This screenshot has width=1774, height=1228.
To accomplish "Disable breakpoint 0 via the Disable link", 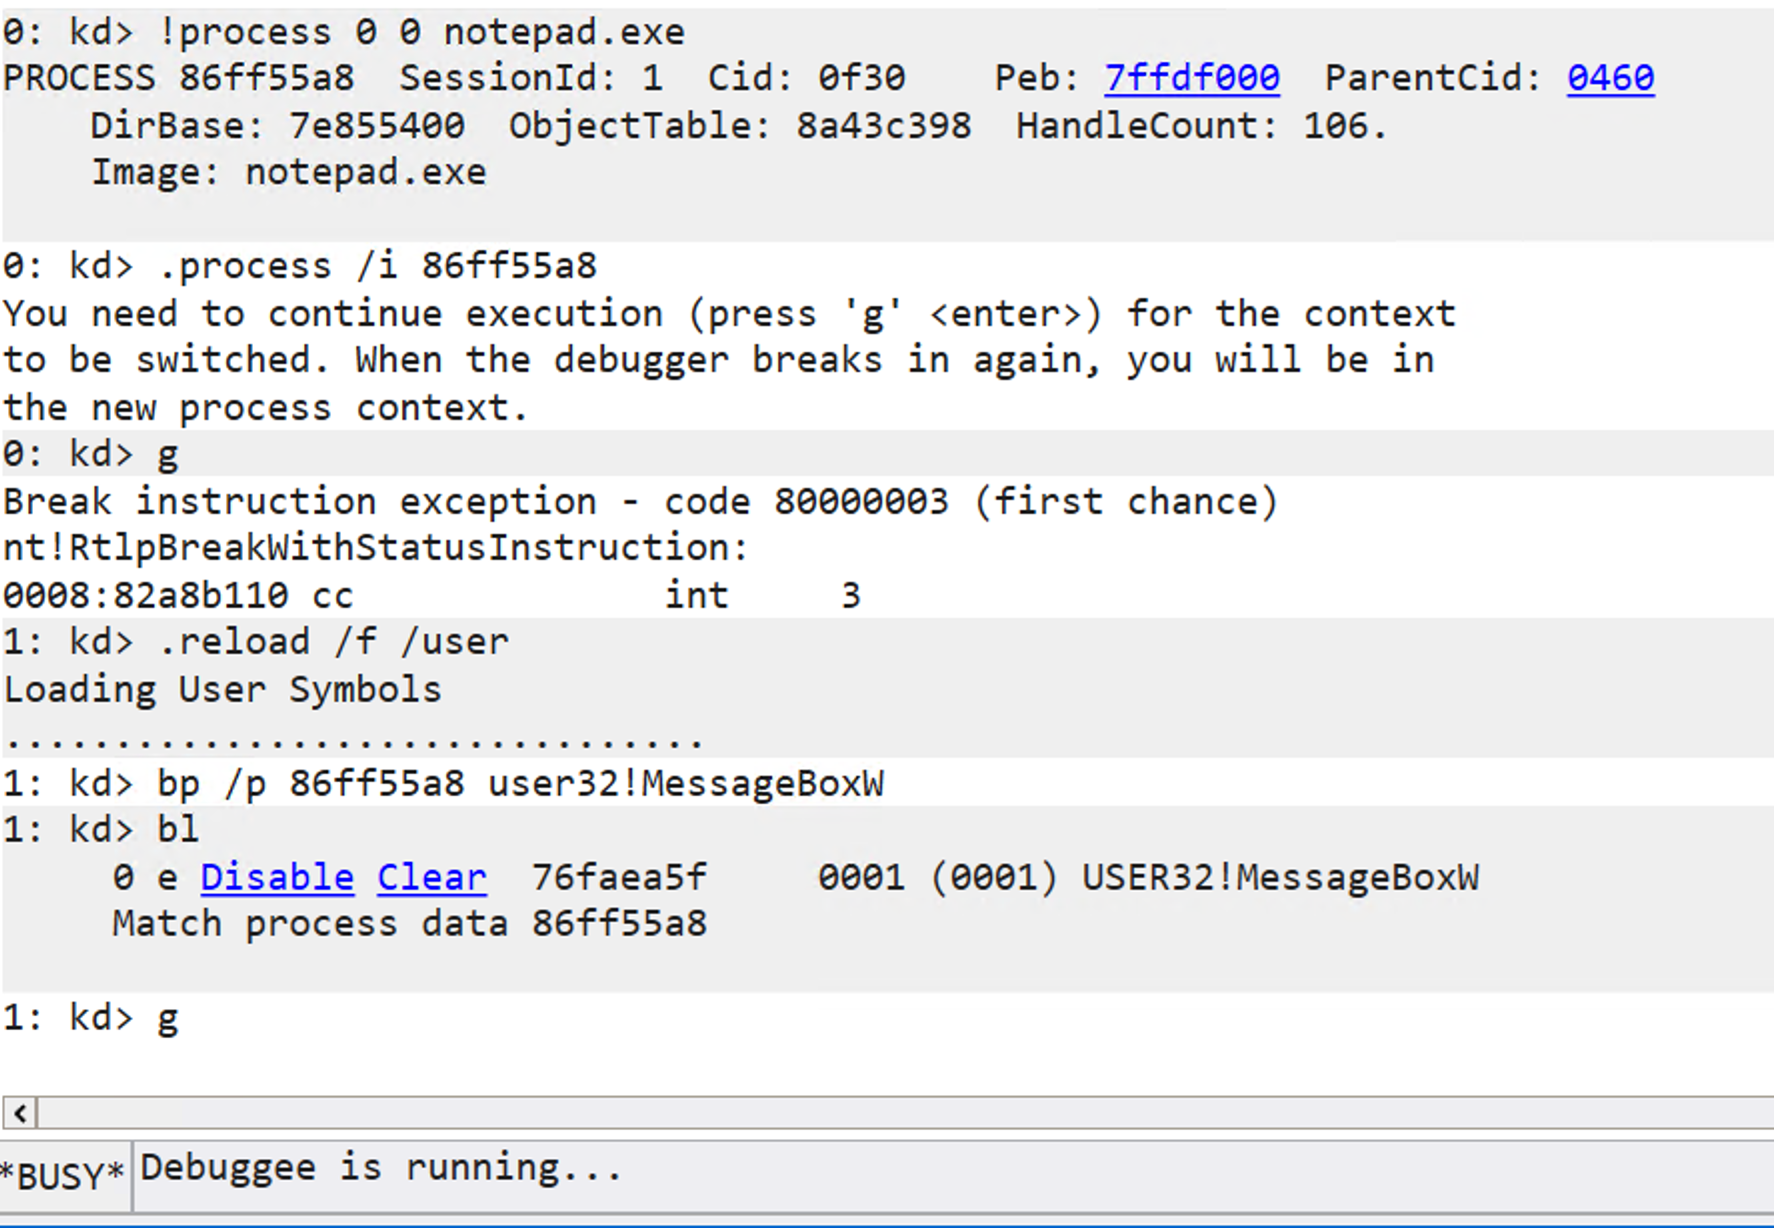I will pos(276,877).
